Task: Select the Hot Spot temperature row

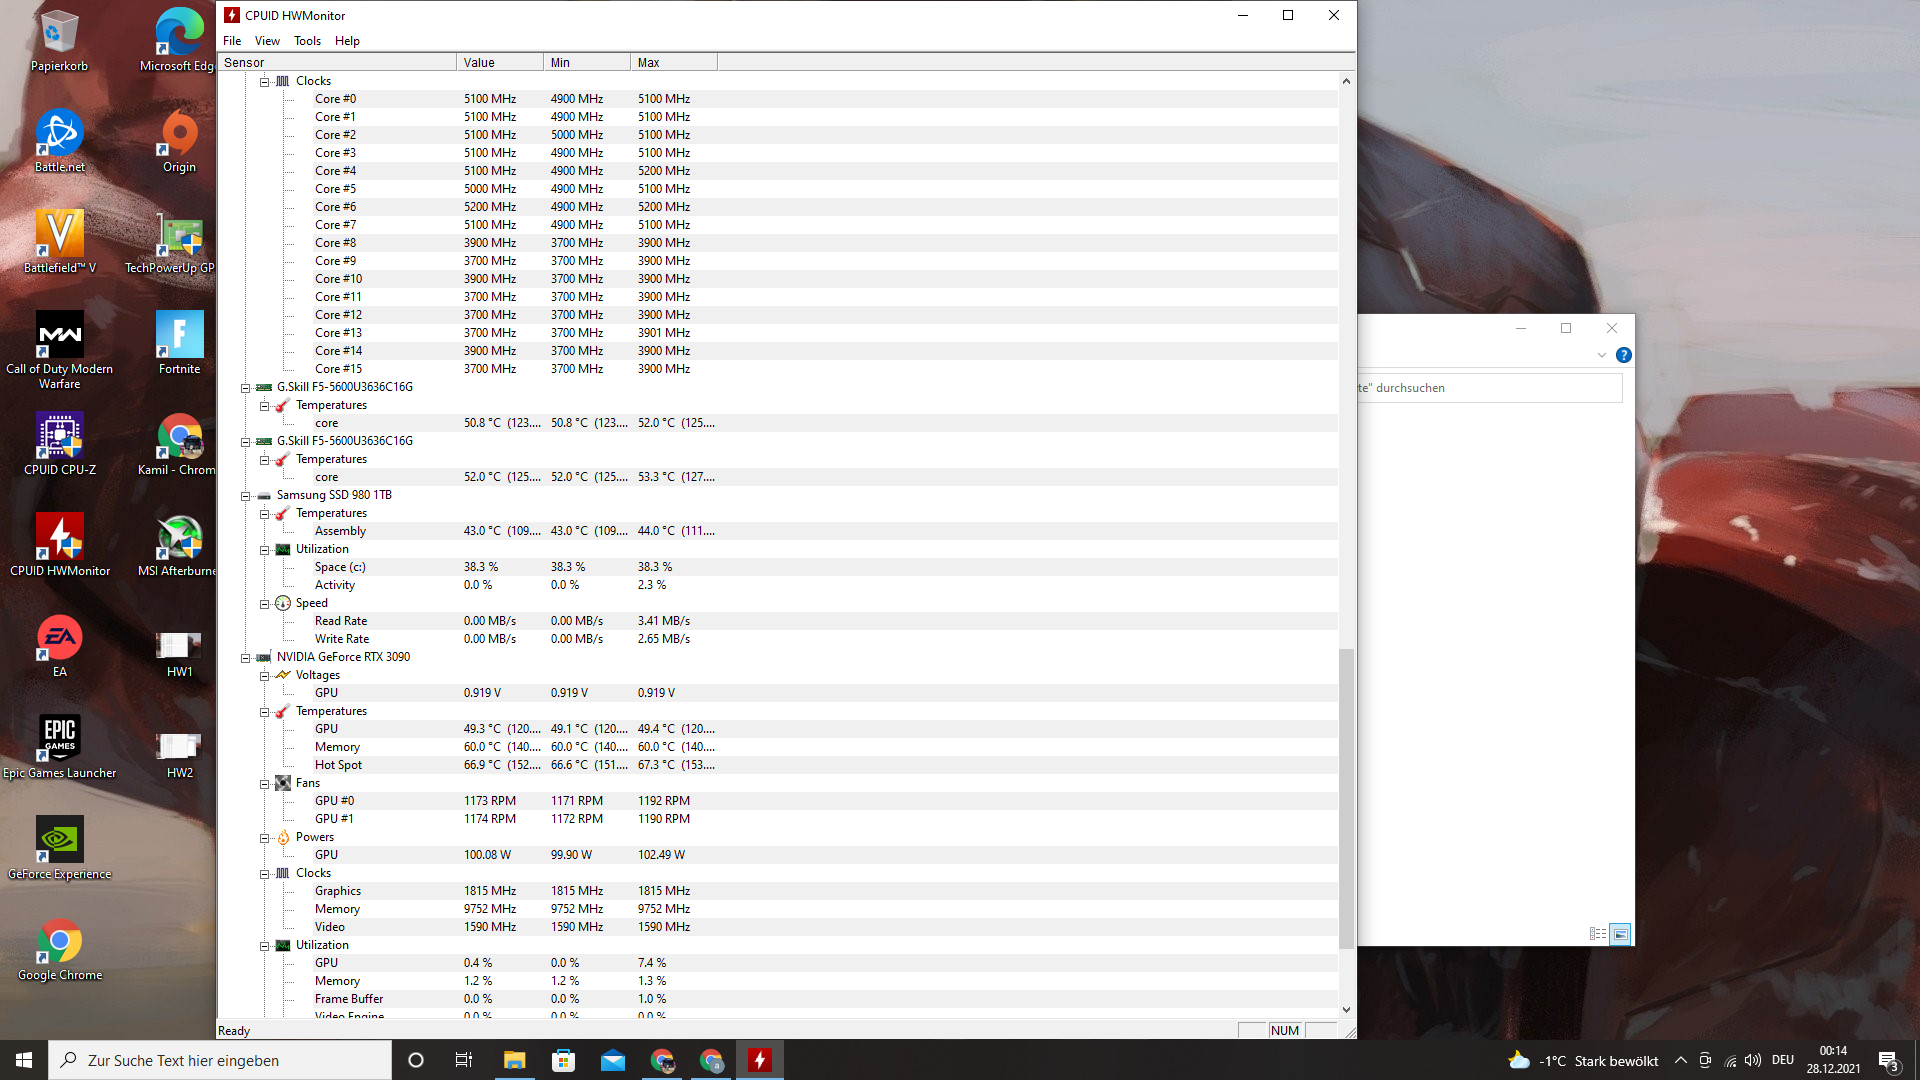Action: 339,765
